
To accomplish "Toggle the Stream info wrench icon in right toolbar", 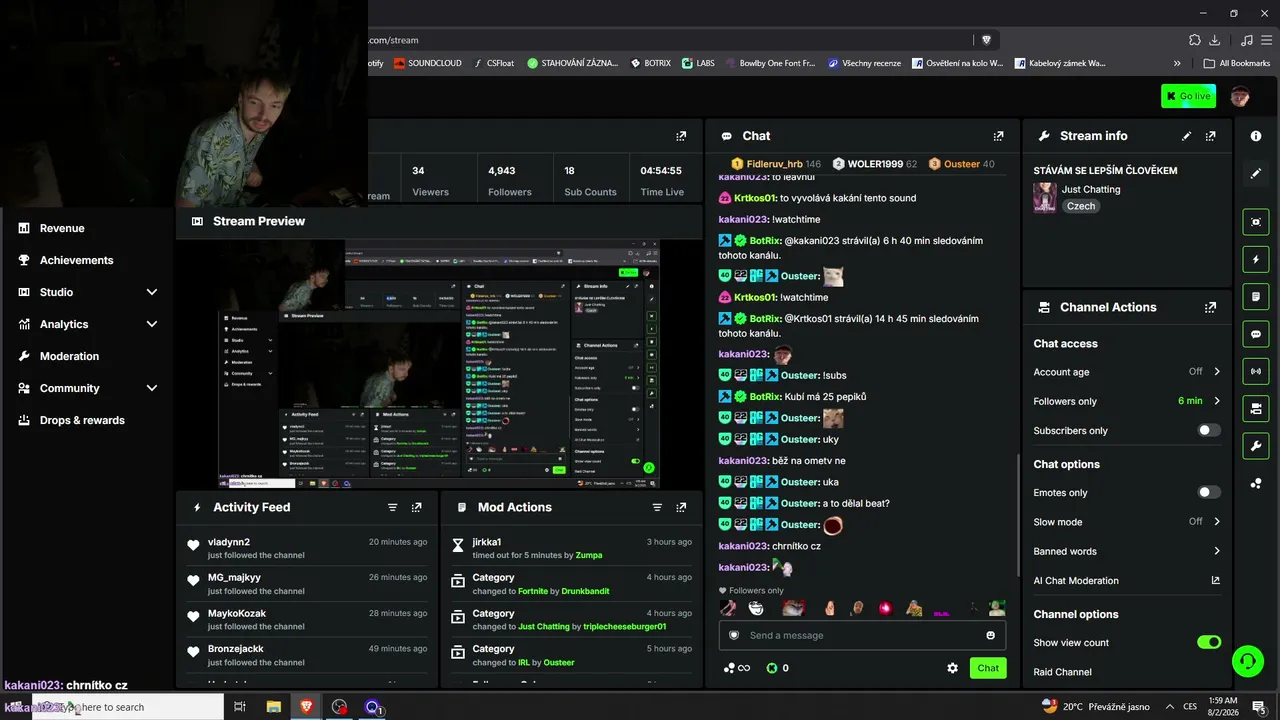I will coord(1256,445).
